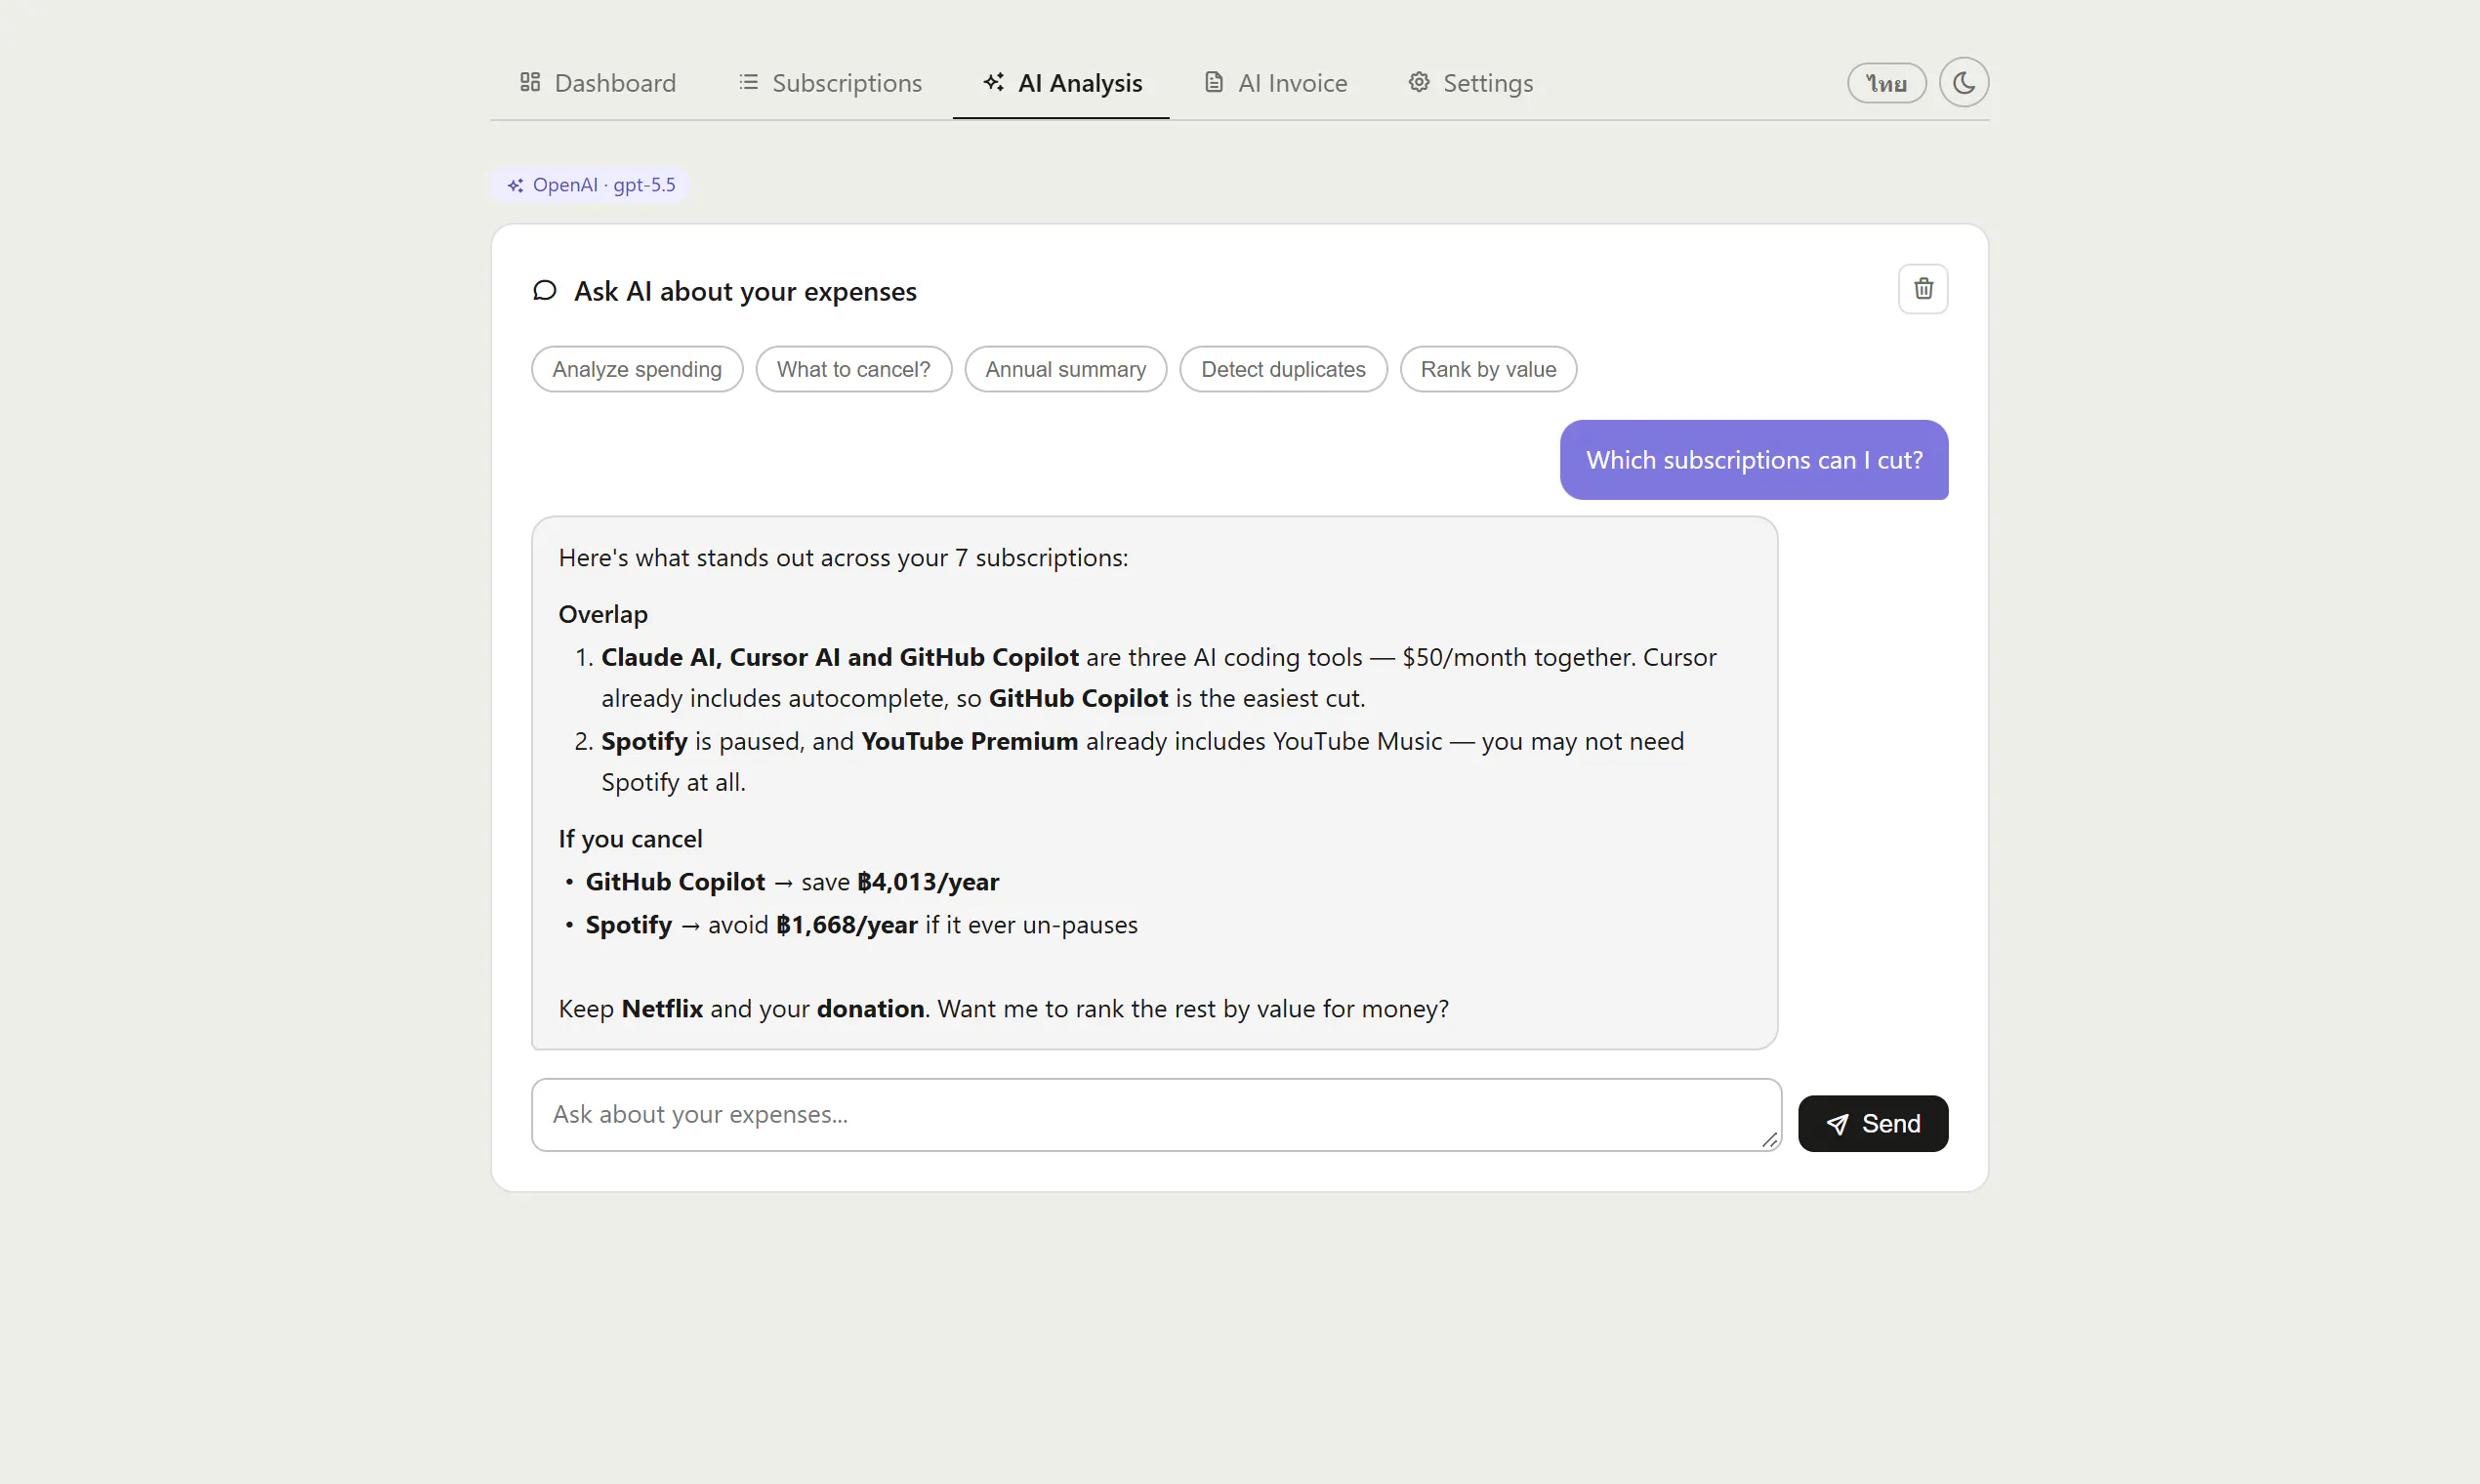Click the ฿1,668/year Spotify figure
Screen dimensions: 2480x1484
click(846, 925)
